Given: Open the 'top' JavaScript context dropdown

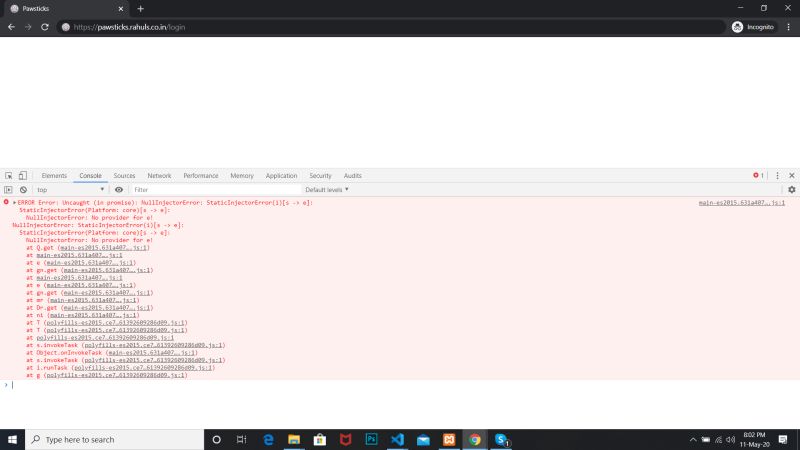Looking at the screenshot, I should (x=70, y=190).
